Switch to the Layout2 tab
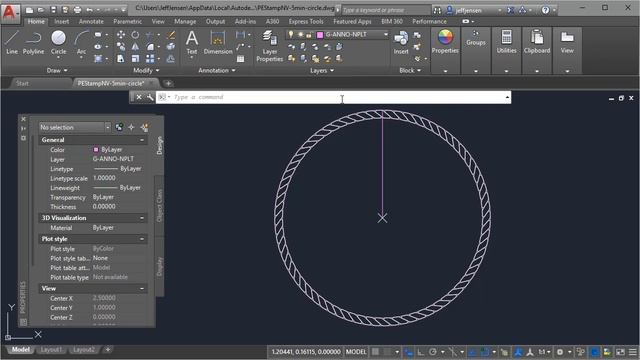Screen dimensions: 640x360 [x=83, y=350]
